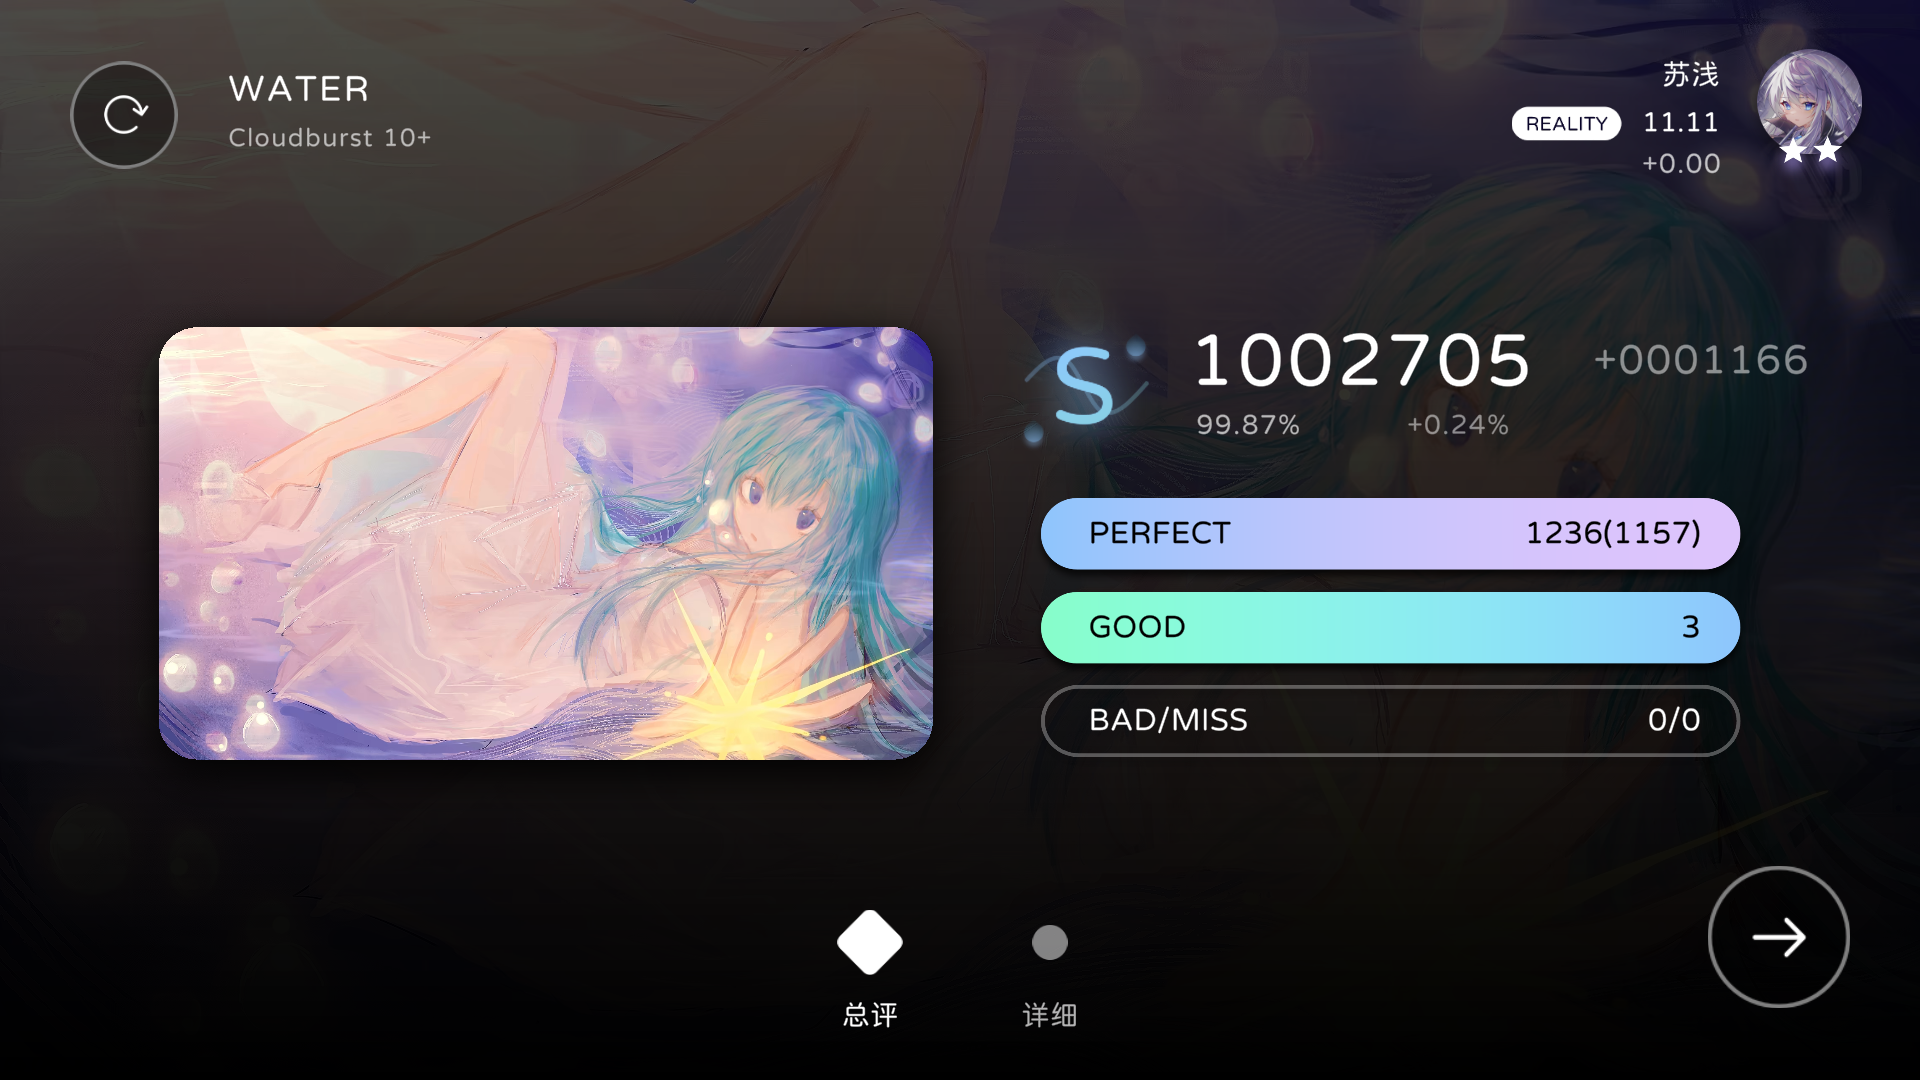Switch to the 总评 tab
Image resolution: width=1920 pixels, height=1080 pixels.
pyautogui.click(x=870, y=1015)
